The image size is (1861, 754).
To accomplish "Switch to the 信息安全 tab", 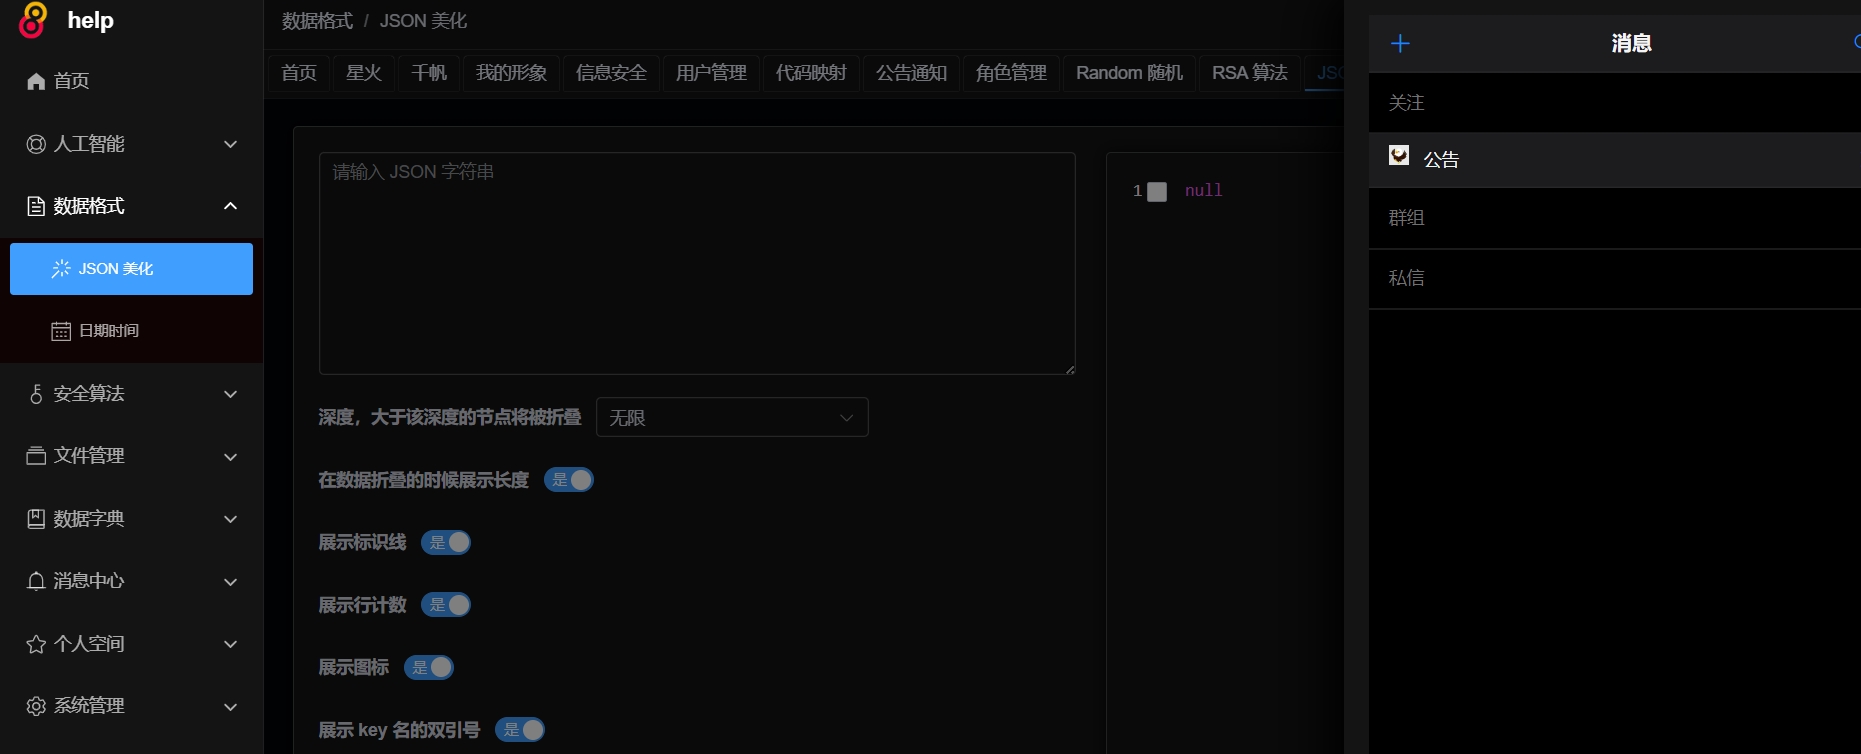I will [x=611, y=73].
